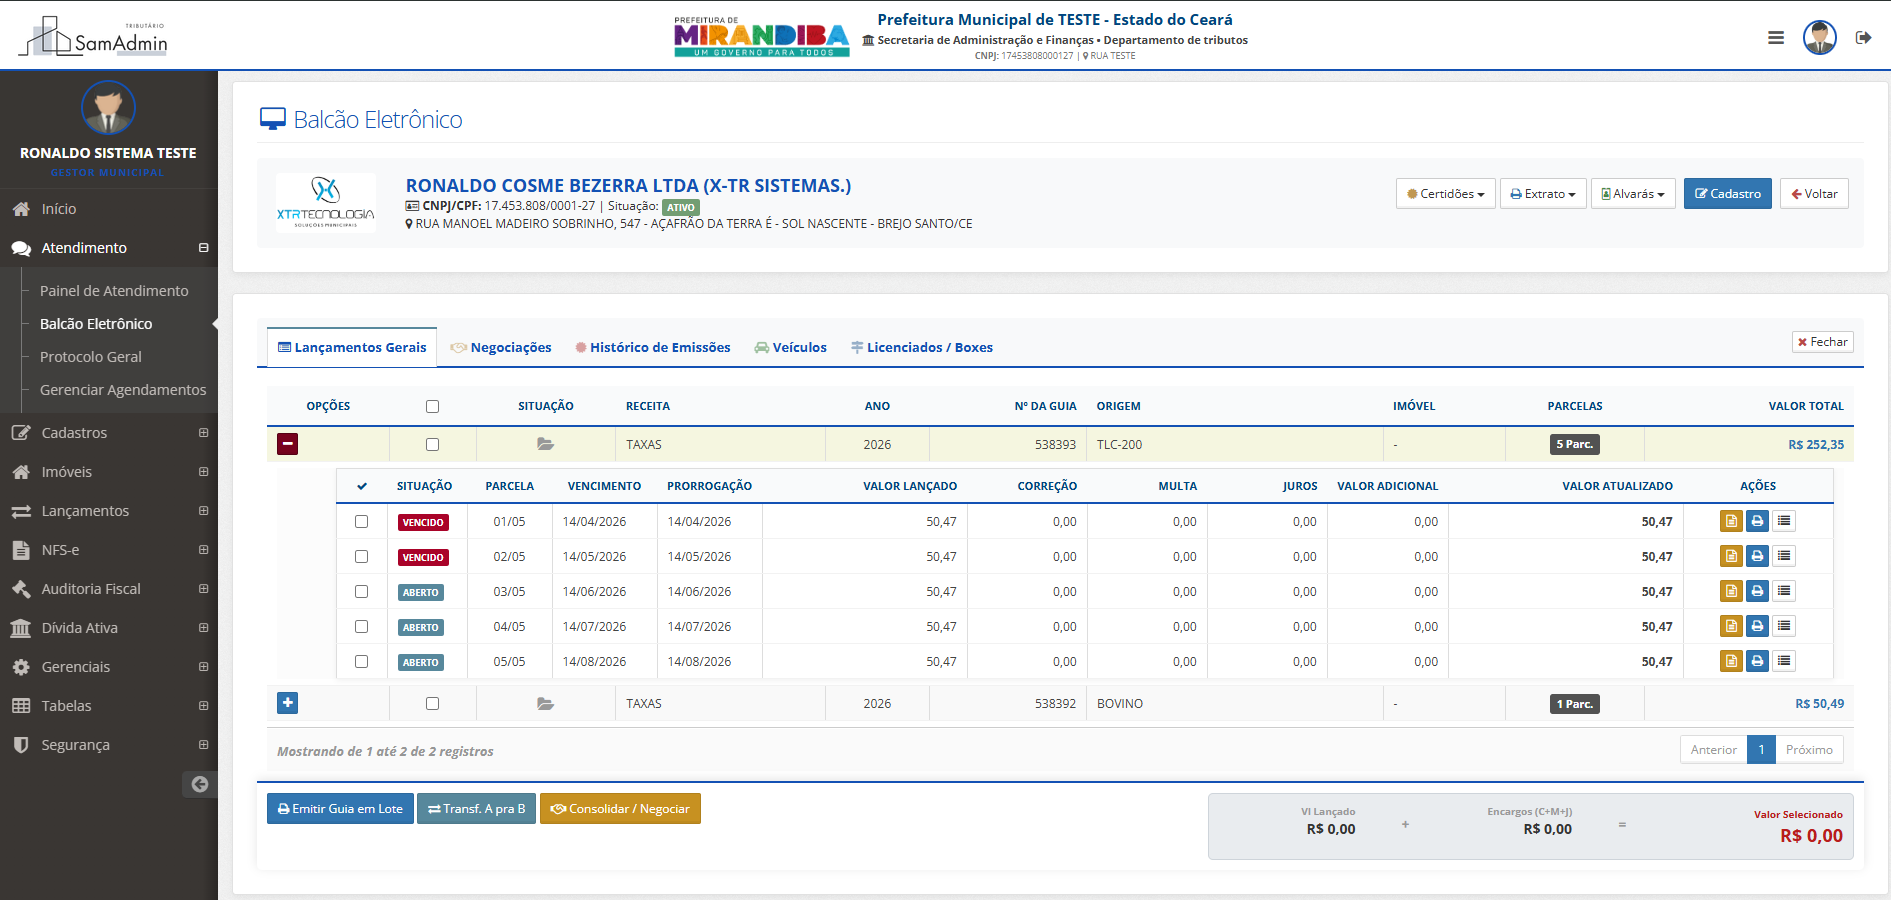Print guia for parcela 02/05
The height and width of the screenshot is (900, 1891).
point(1757,556)
